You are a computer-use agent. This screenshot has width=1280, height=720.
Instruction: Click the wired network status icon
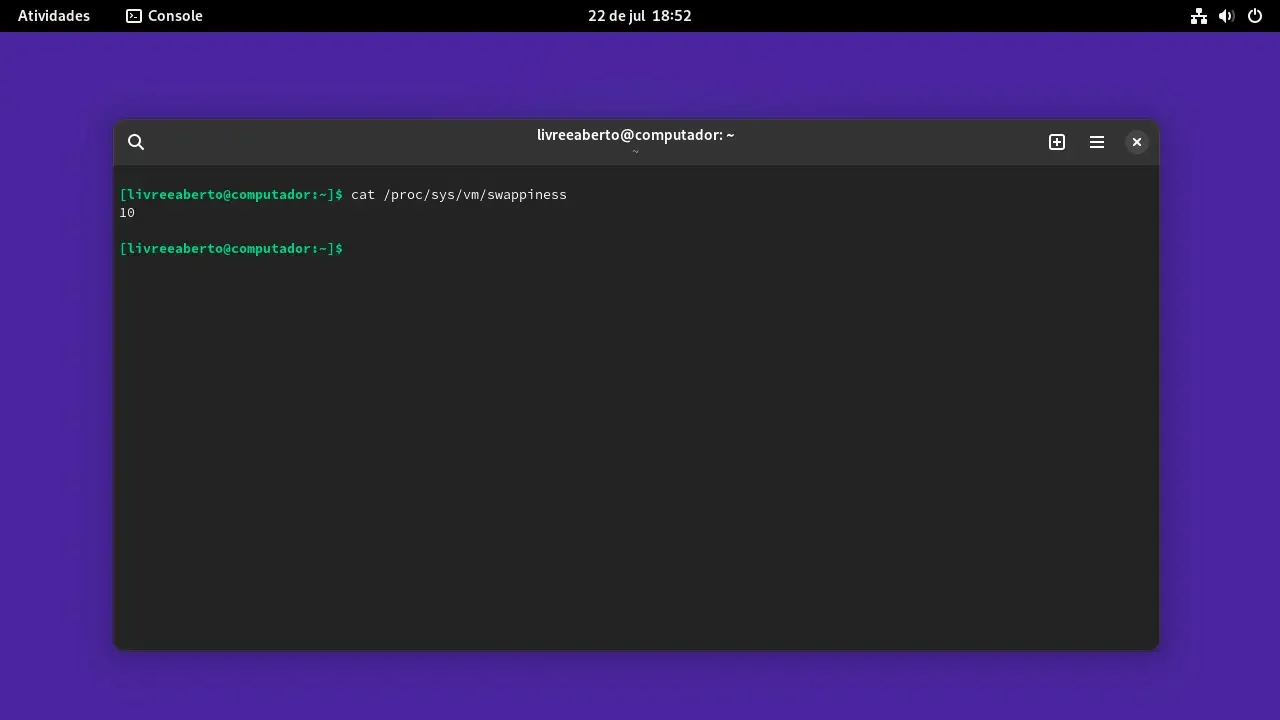click(1199, 16)
